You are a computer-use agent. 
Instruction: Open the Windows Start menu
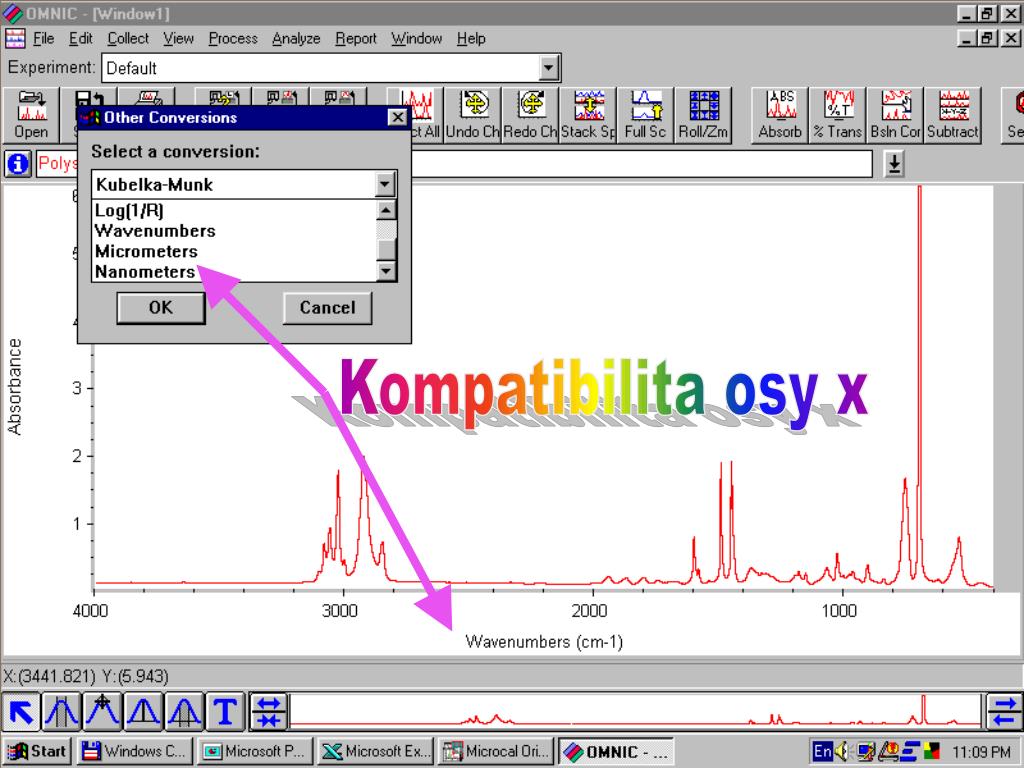click(38, 751)
